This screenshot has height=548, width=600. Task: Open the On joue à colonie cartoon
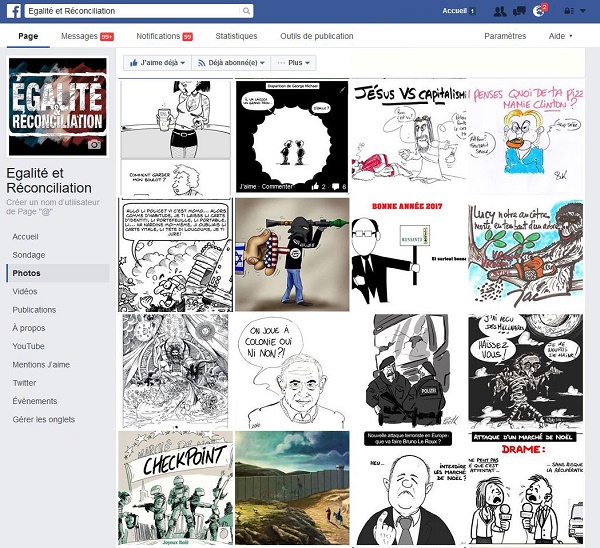[292, 372]
